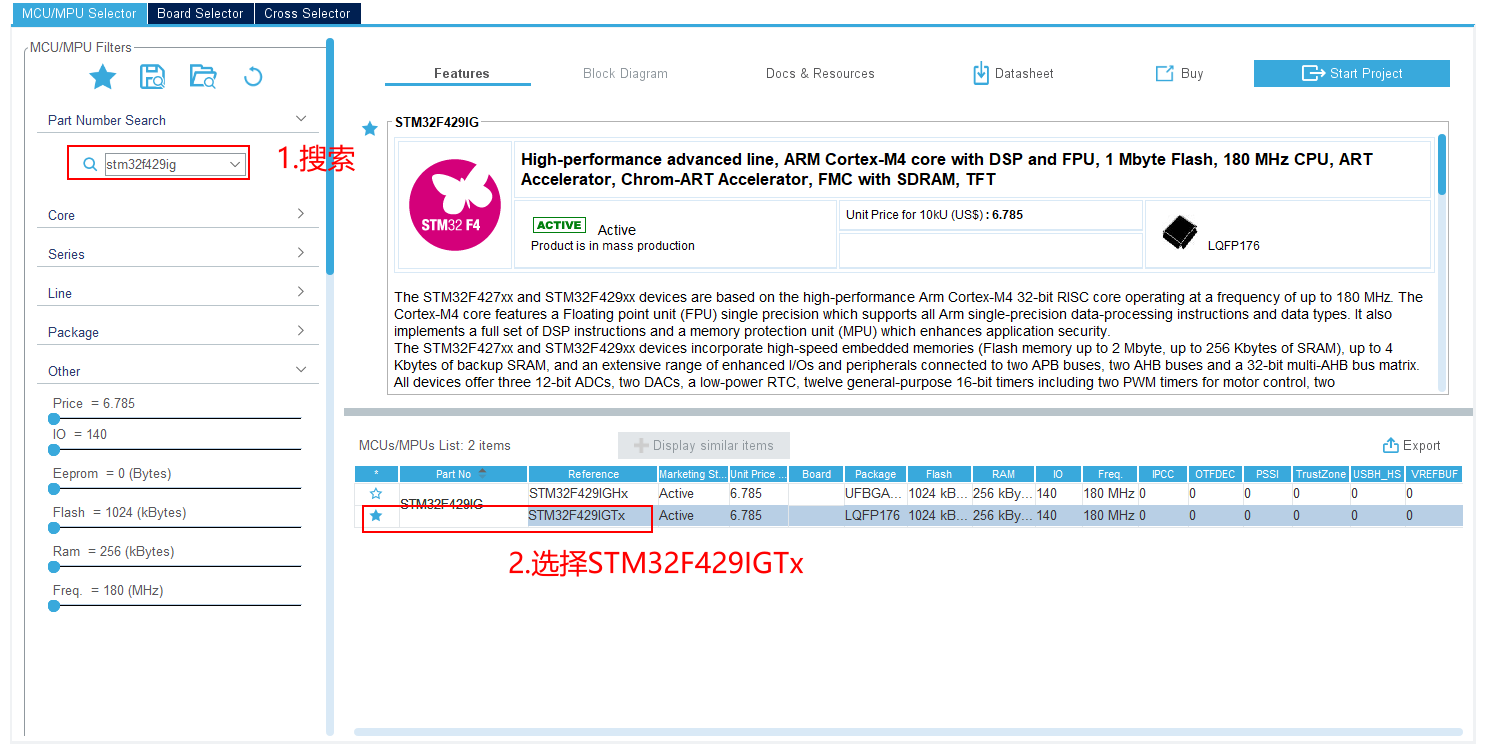This screenshot has width=1486, height=754.
Task: Mark STM32F429IGHx row as favorite
Action: [376, 494]
